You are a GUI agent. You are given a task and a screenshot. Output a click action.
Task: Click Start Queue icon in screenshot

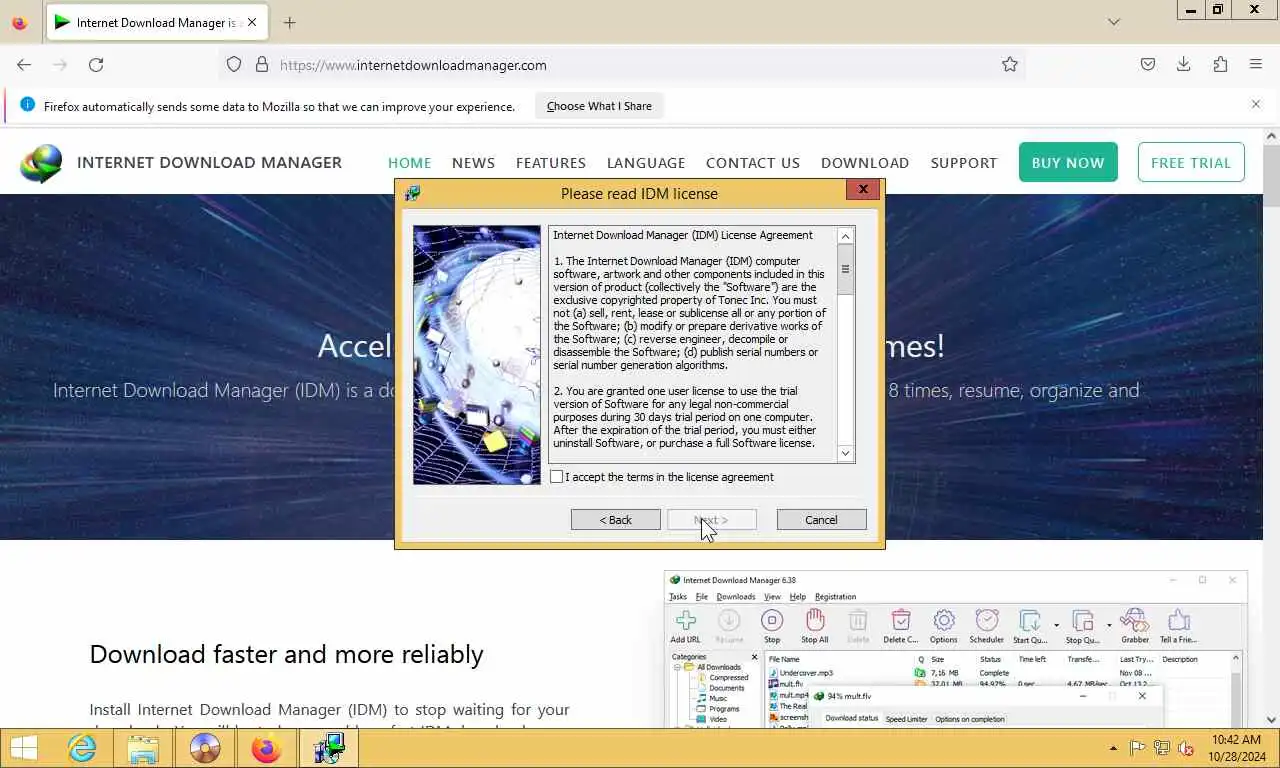[1030, 627]
